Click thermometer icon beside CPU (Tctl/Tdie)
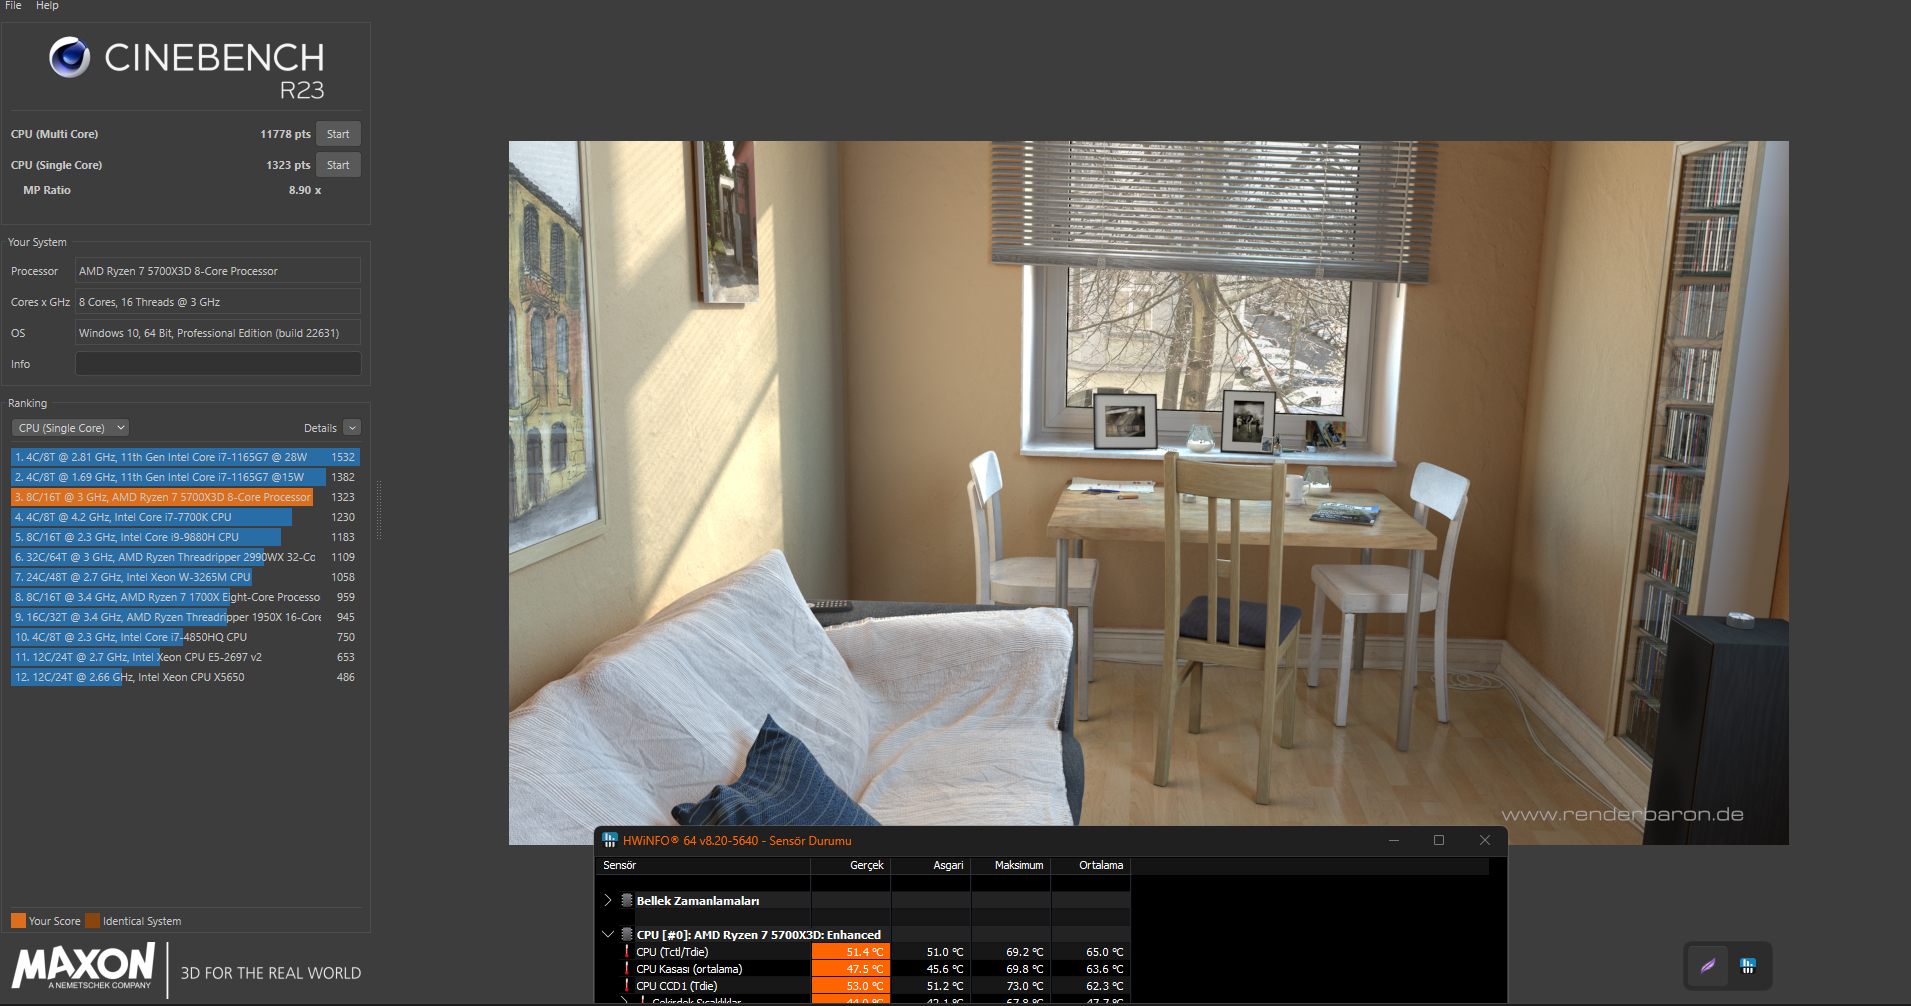Screen dimensions: 1911x1006 [627, 952]
